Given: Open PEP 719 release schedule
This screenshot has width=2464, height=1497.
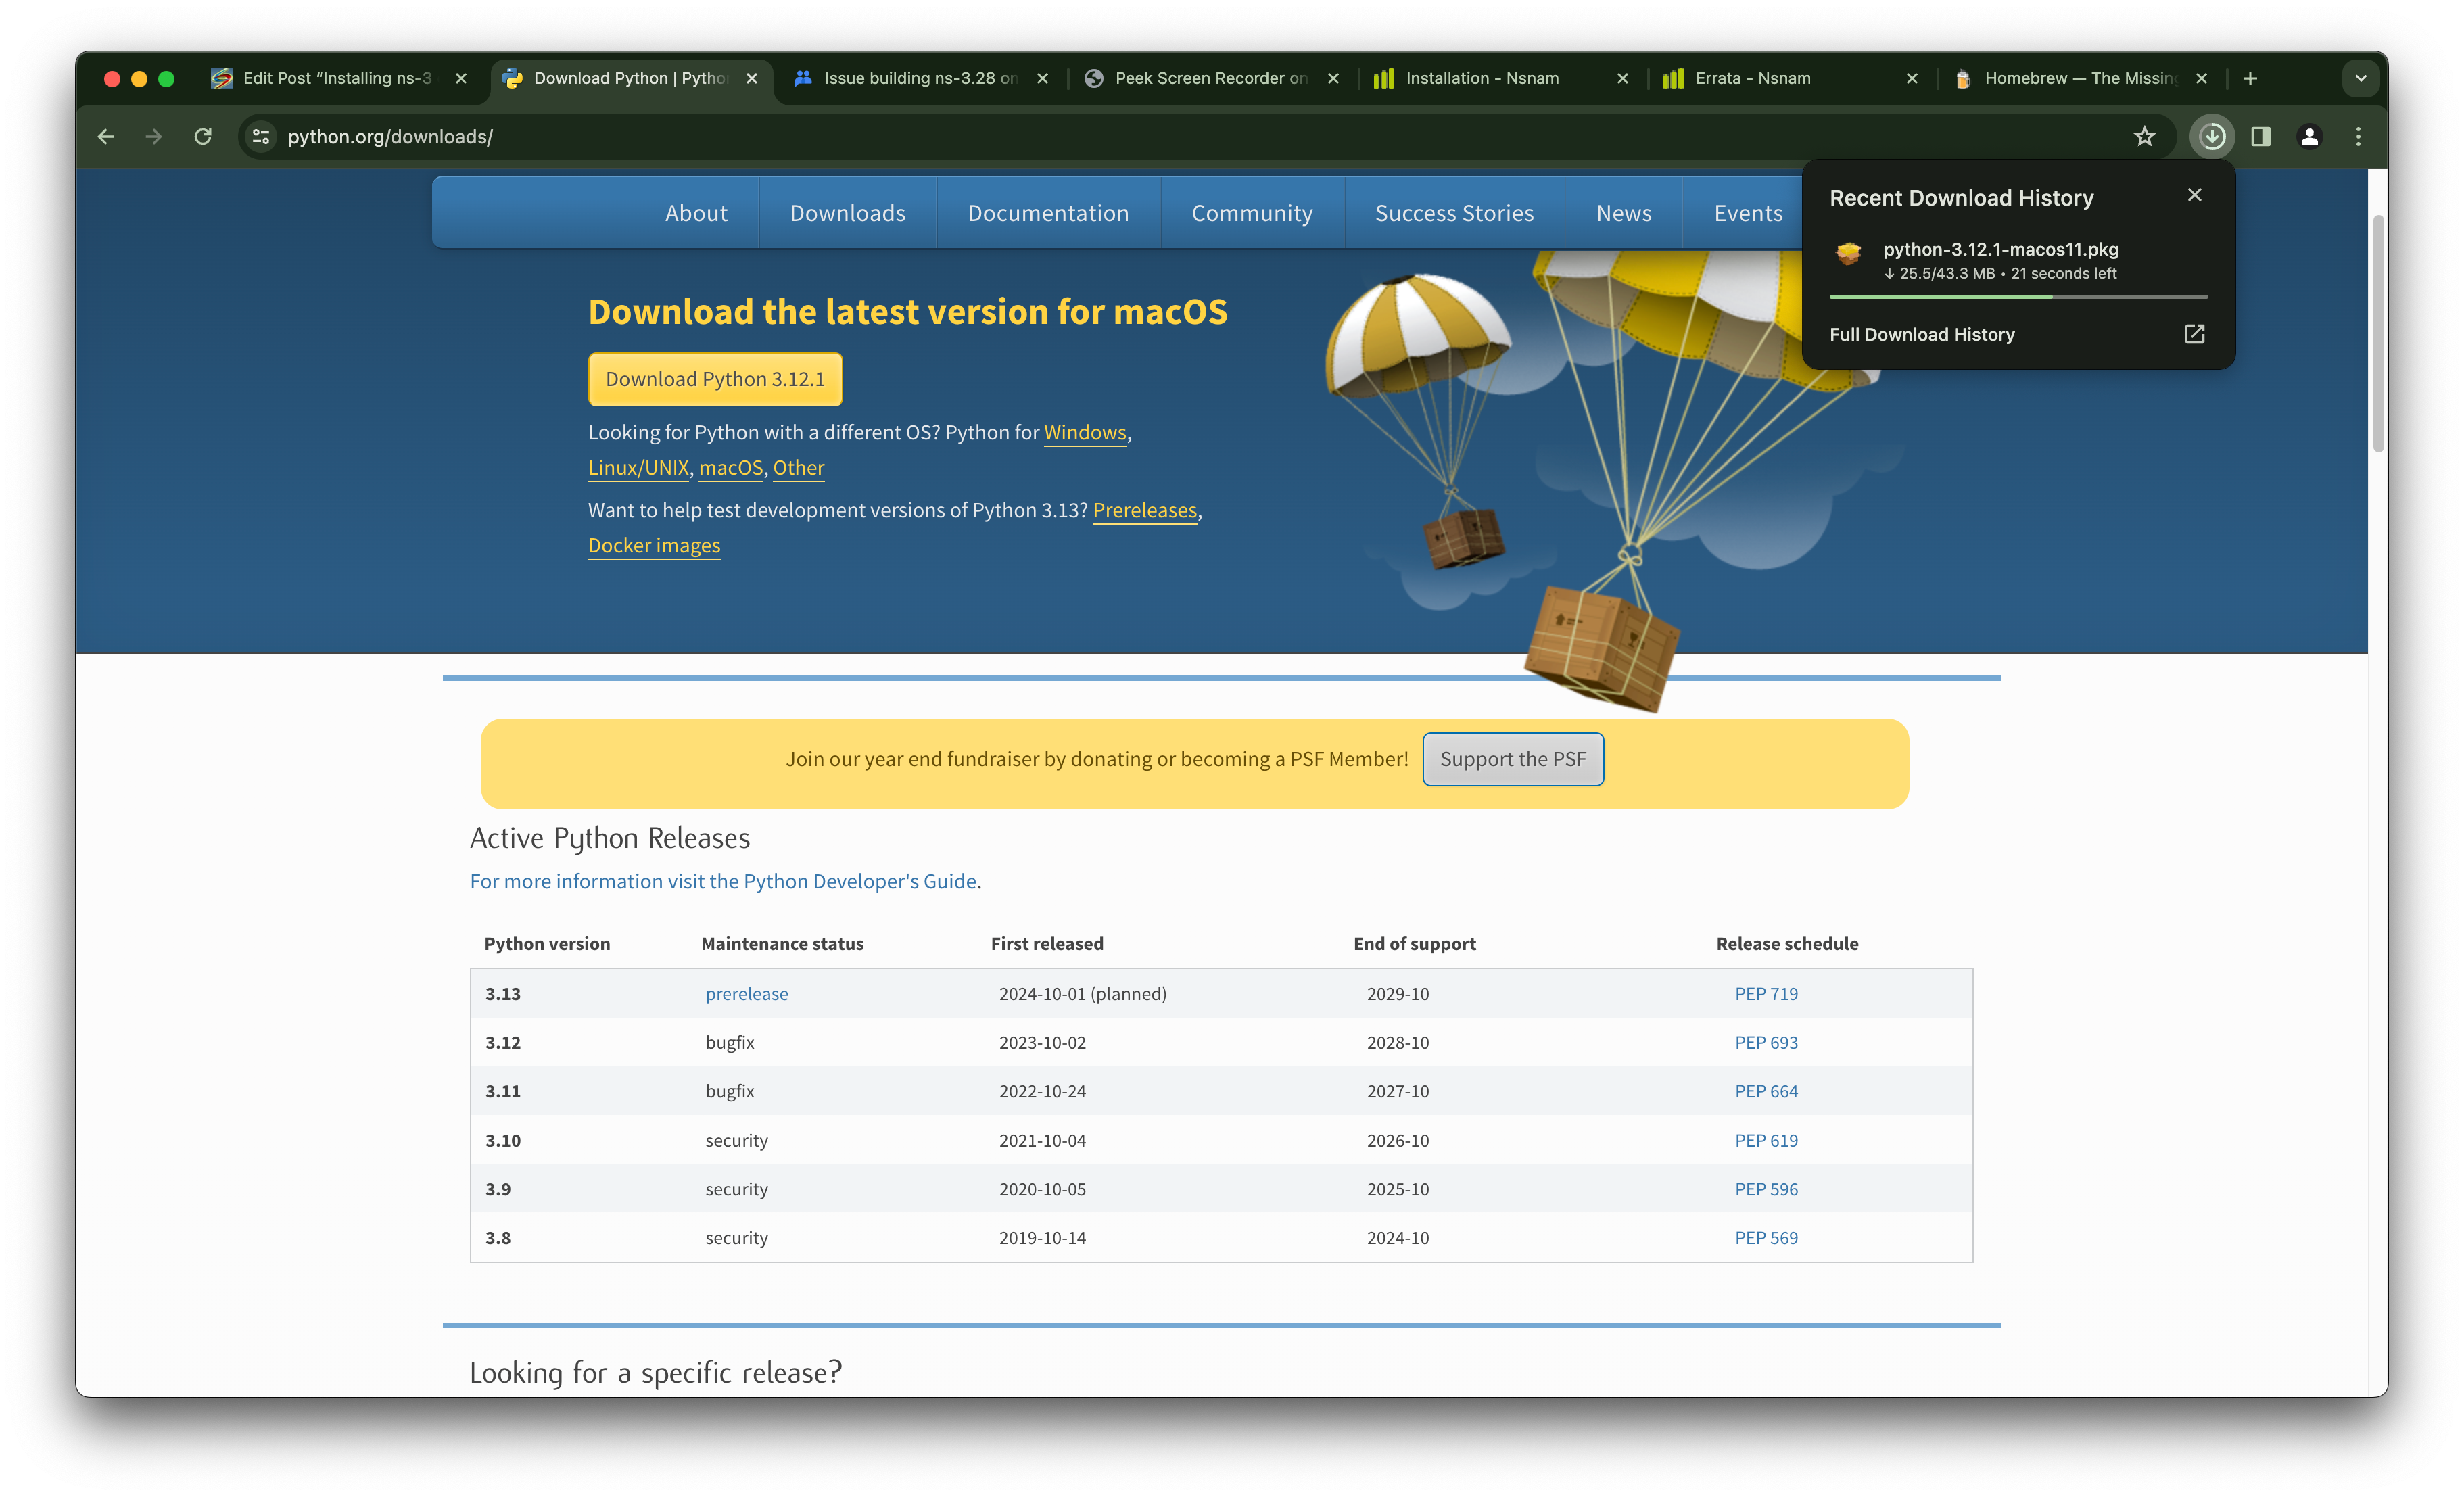Looking at the screenshot, I should pyautogui.click(x=1766, y=994).
